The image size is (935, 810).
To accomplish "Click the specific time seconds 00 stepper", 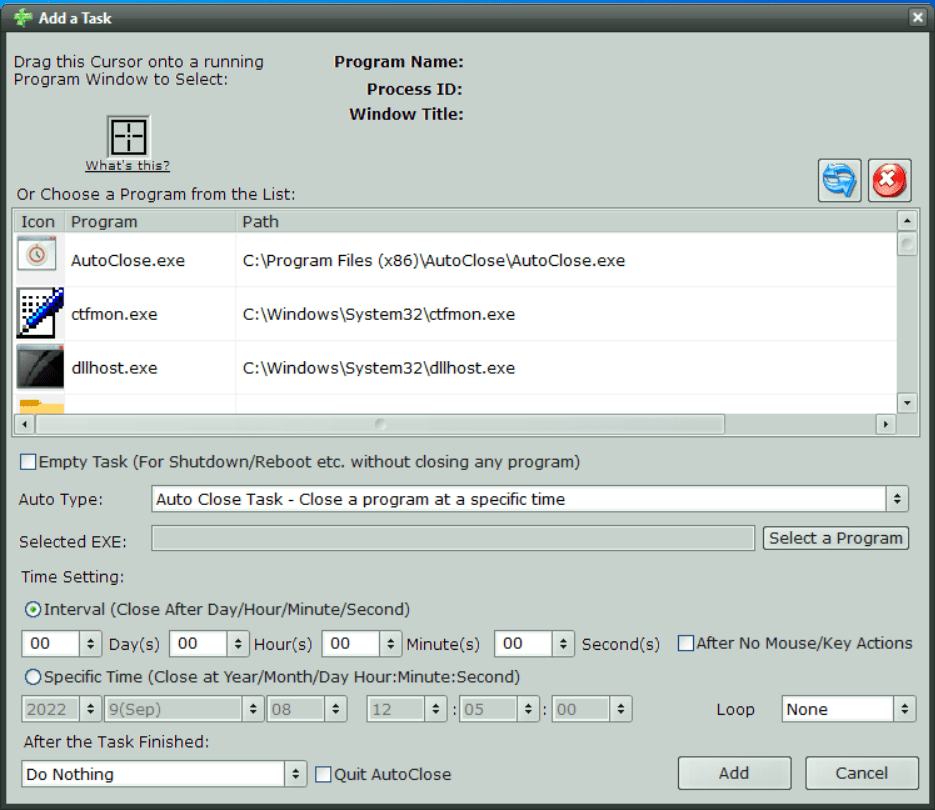I will [x=621, y=709].
